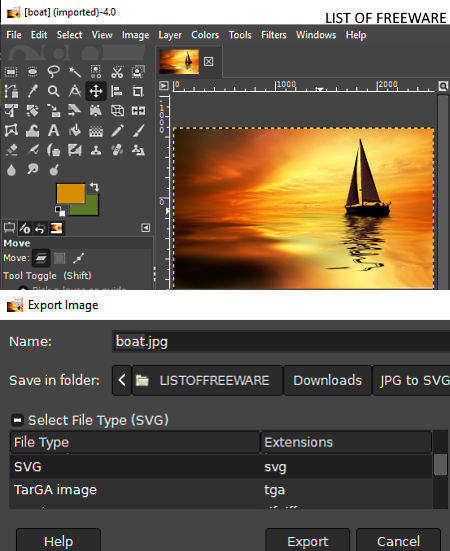Reset colors to black and white
The height and width of the screenshot is (551, 450).
tap(60, 211)
